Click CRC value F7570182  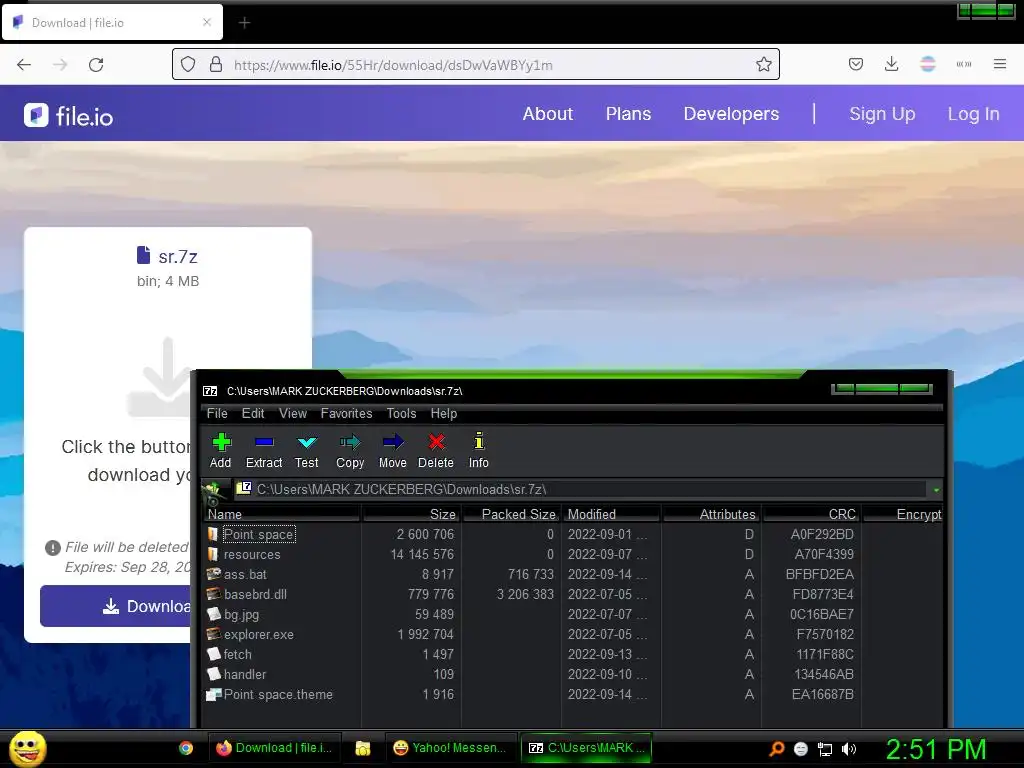[825, 634]
